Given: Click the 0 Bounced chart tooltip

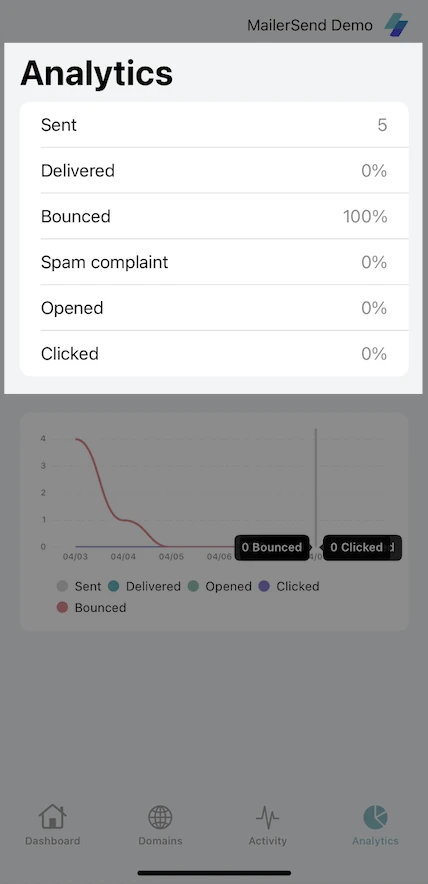Looking at the screenshot, I should click(272, 547).
